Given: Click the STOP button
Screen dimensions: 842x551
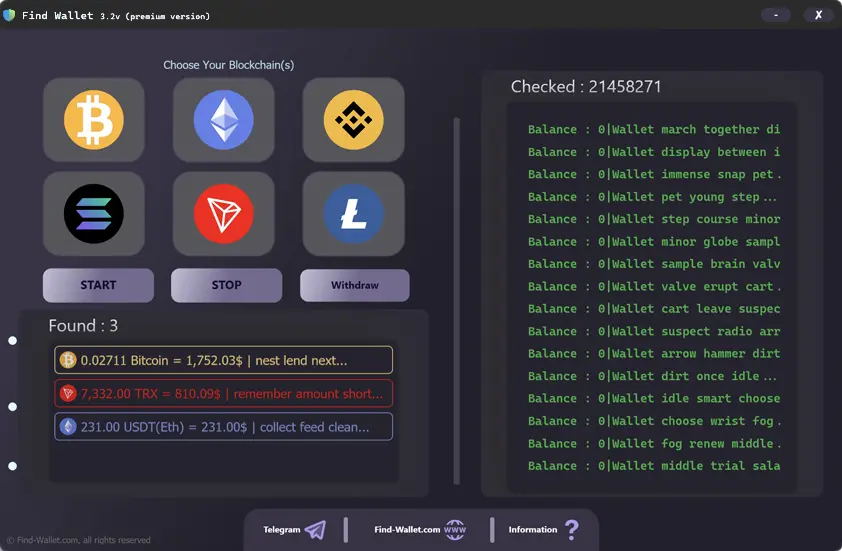Looking at the screenshot, I should coord(227,285).
